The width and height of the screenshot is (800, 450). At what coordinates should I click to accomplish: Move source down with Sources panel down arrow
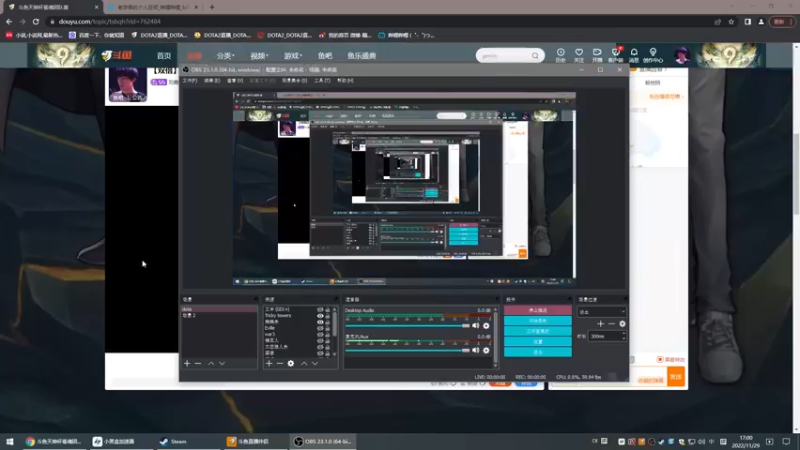click(315, 363)
